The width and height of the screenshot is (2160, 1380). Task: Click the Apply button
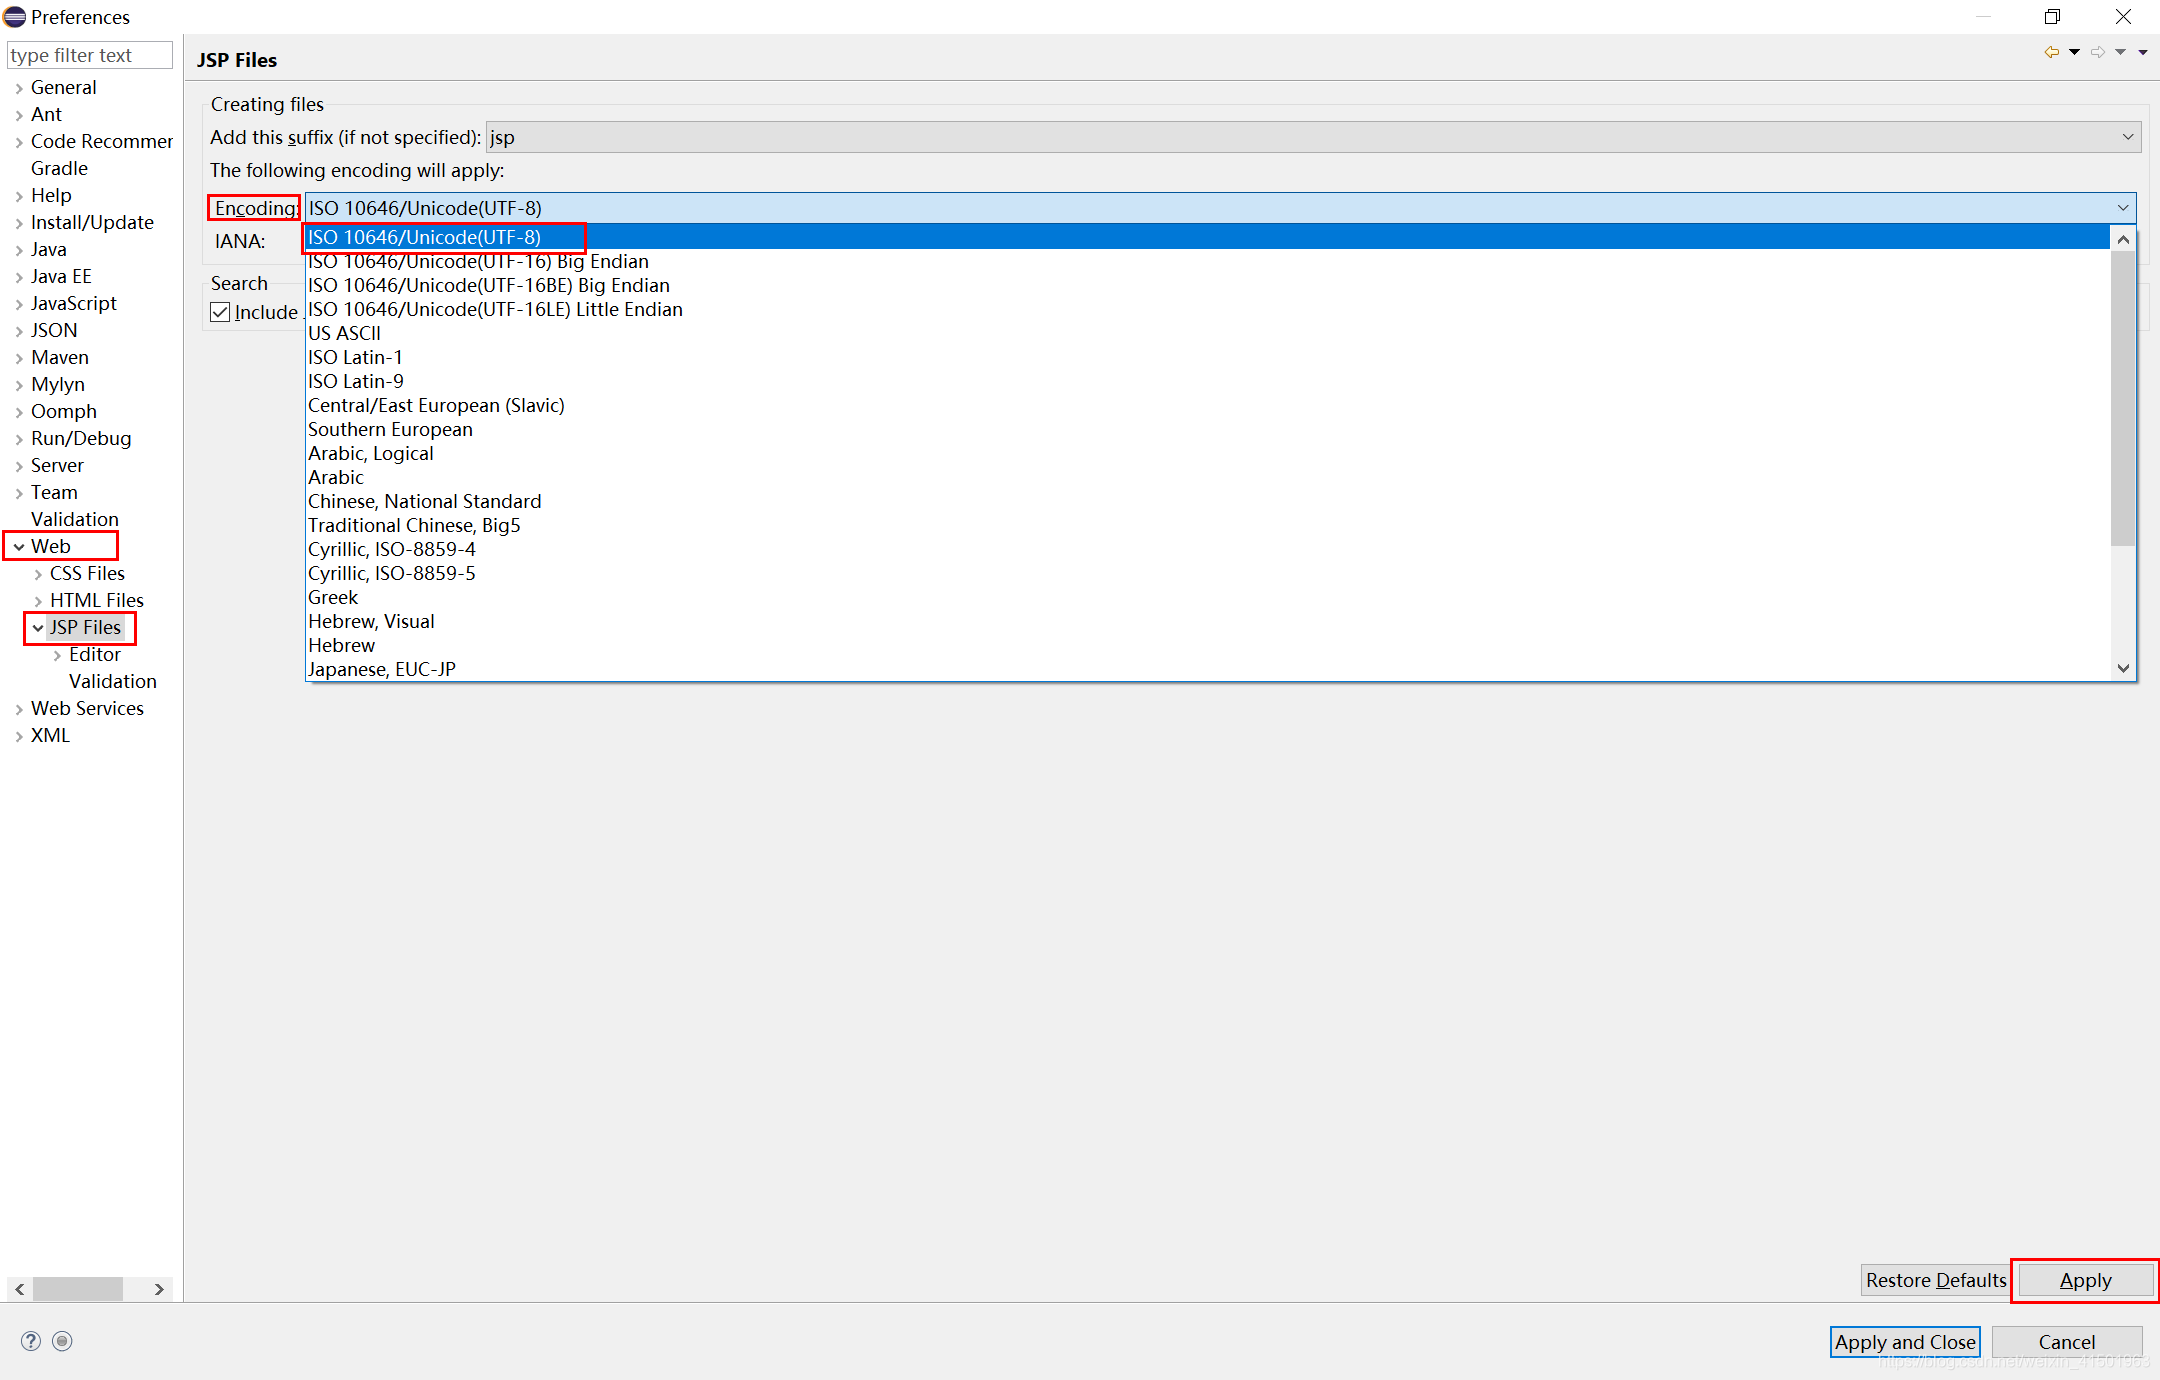[2085, 1280]
